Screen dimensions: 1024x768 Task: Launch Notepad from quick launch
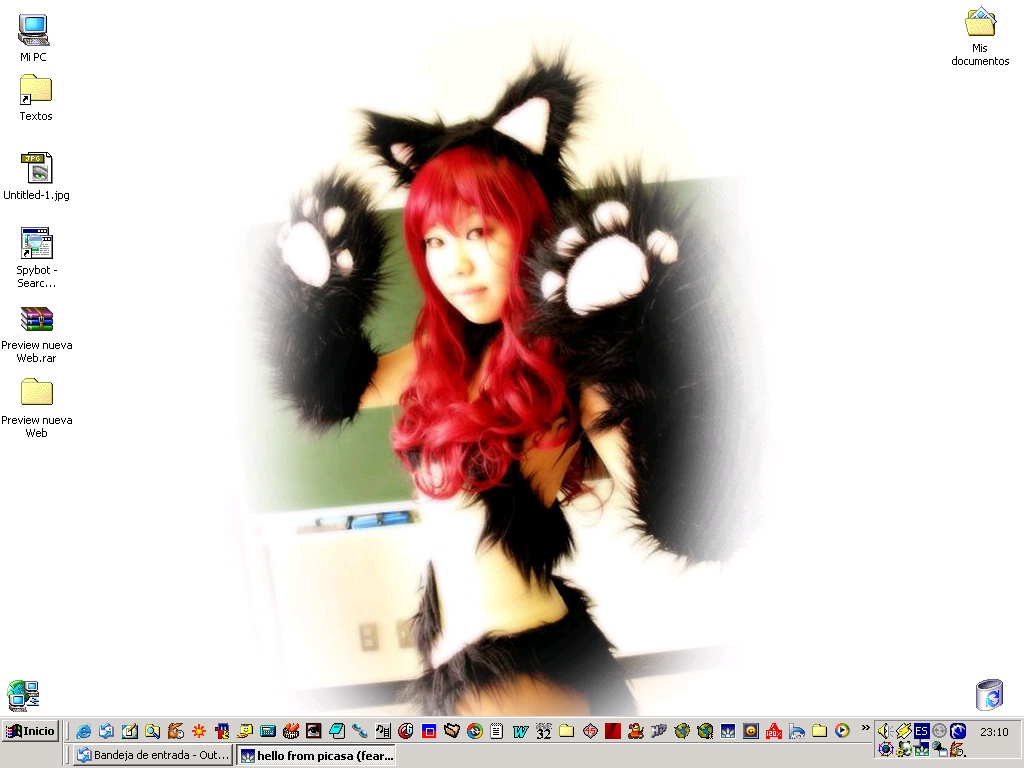click(x=497, y=731)
